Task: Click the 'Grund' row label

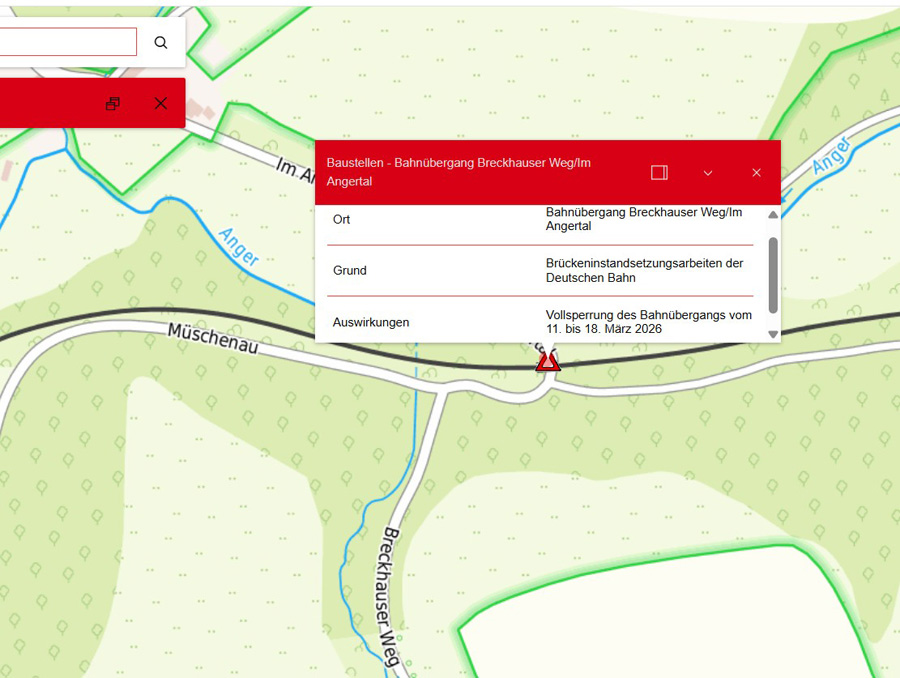Action: tap(350, 270)
